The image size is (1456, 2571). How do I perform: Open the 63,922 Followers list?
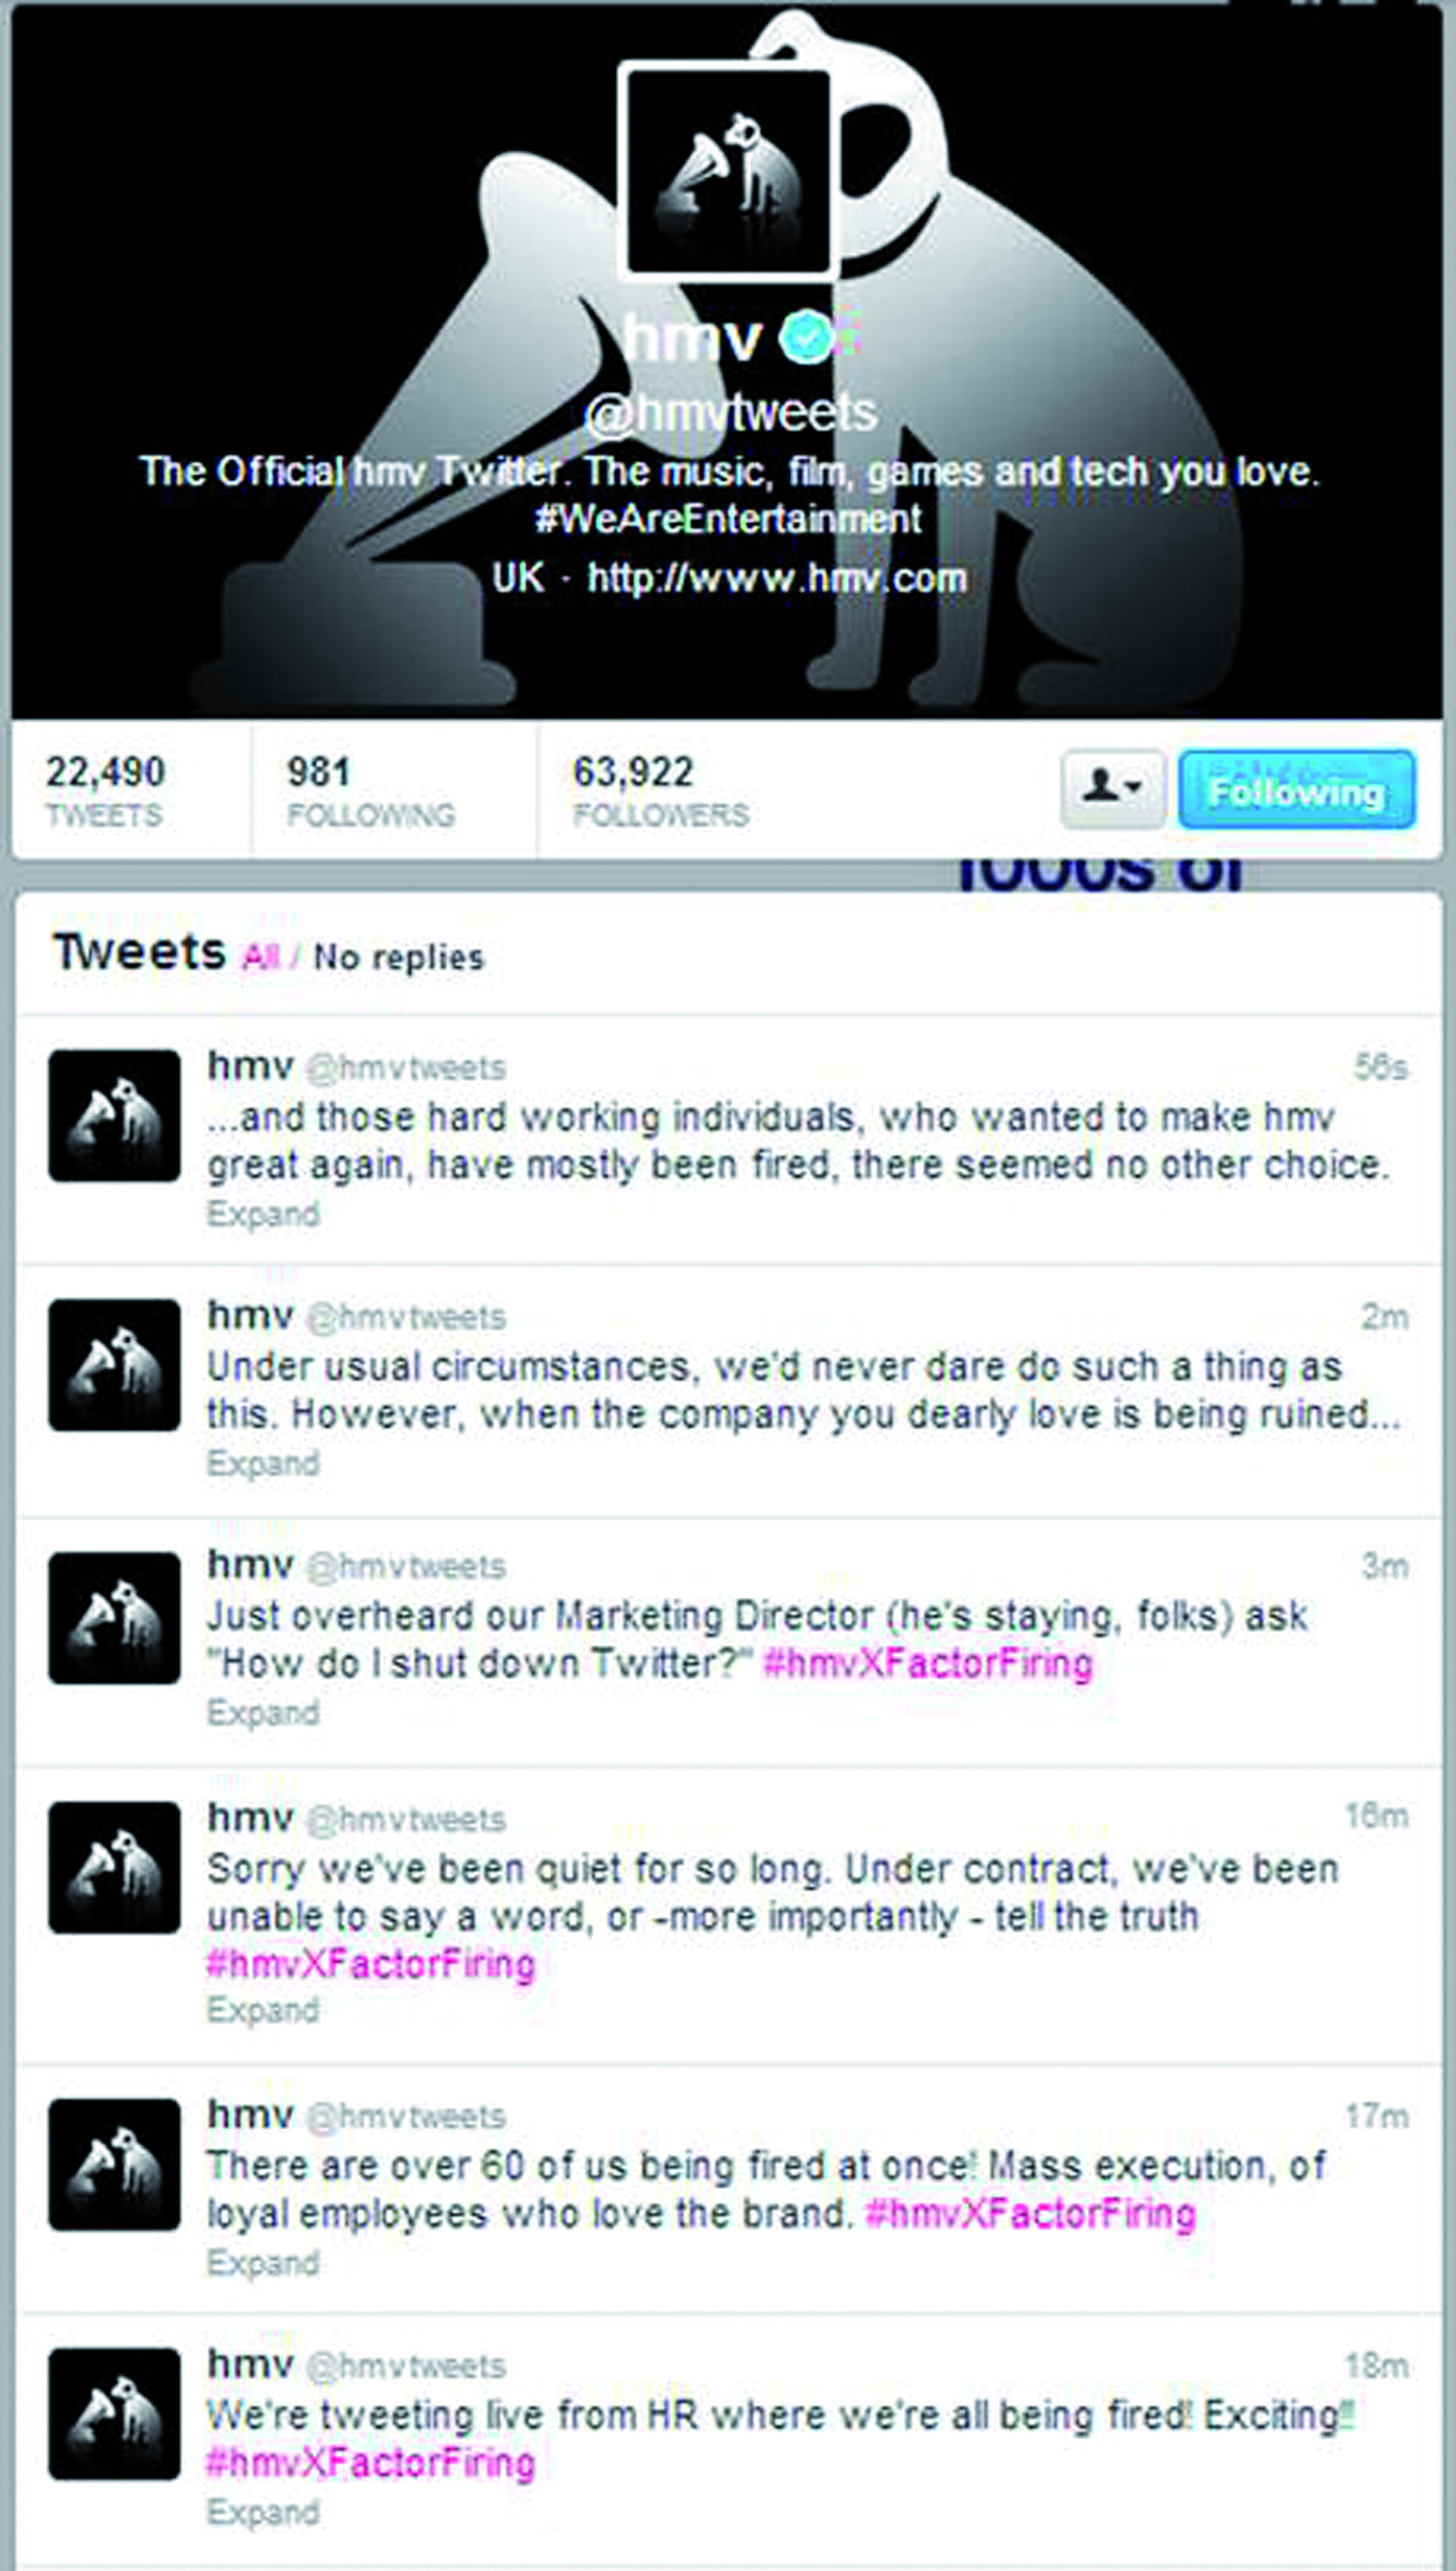click(x=660, y=790)
